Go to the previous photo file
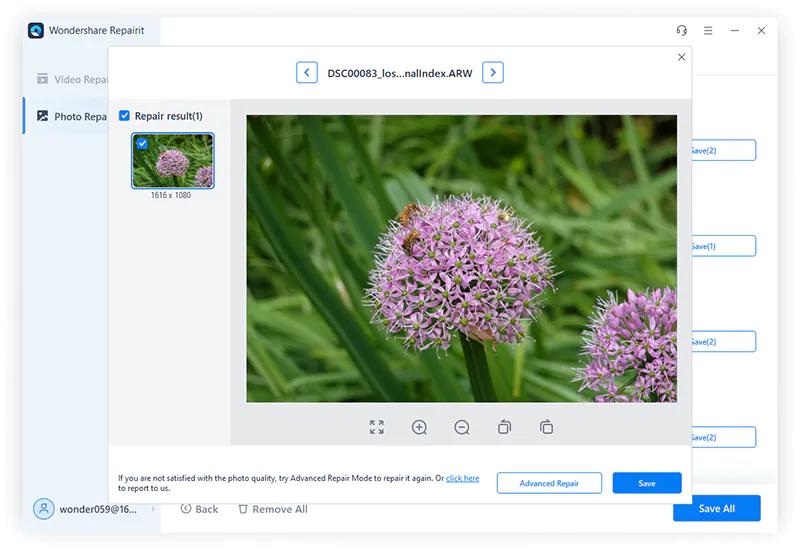This screenshot has width=800, height=550. tap(307, 72)
